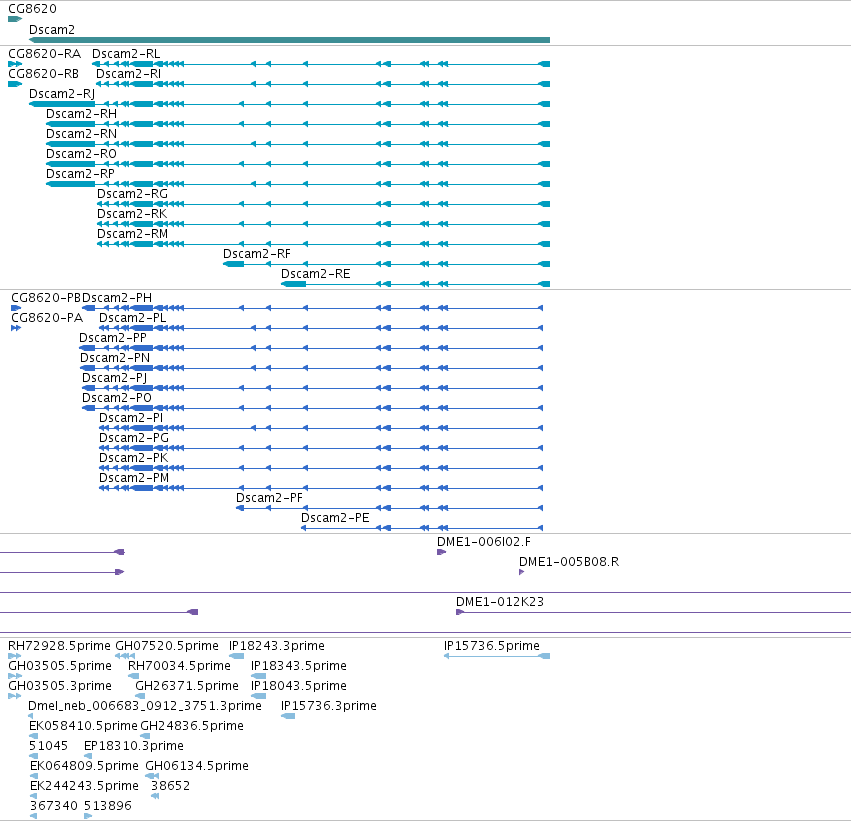Viewport: 851px width, 821px height.
Task: Select transcript label Dscam2-RL
Action: pyautogui.click(x=126, y=54)
